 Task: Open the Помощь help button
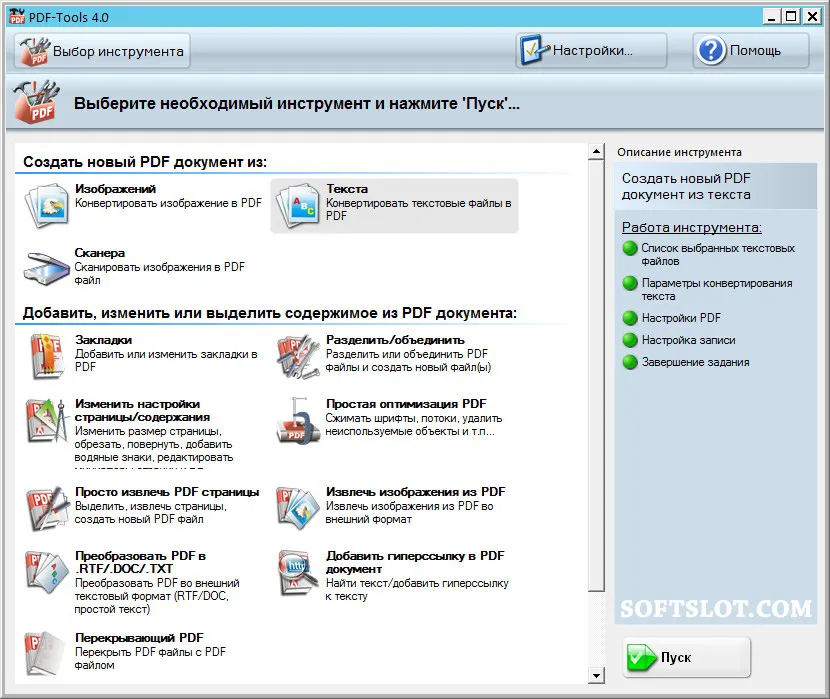751,51
